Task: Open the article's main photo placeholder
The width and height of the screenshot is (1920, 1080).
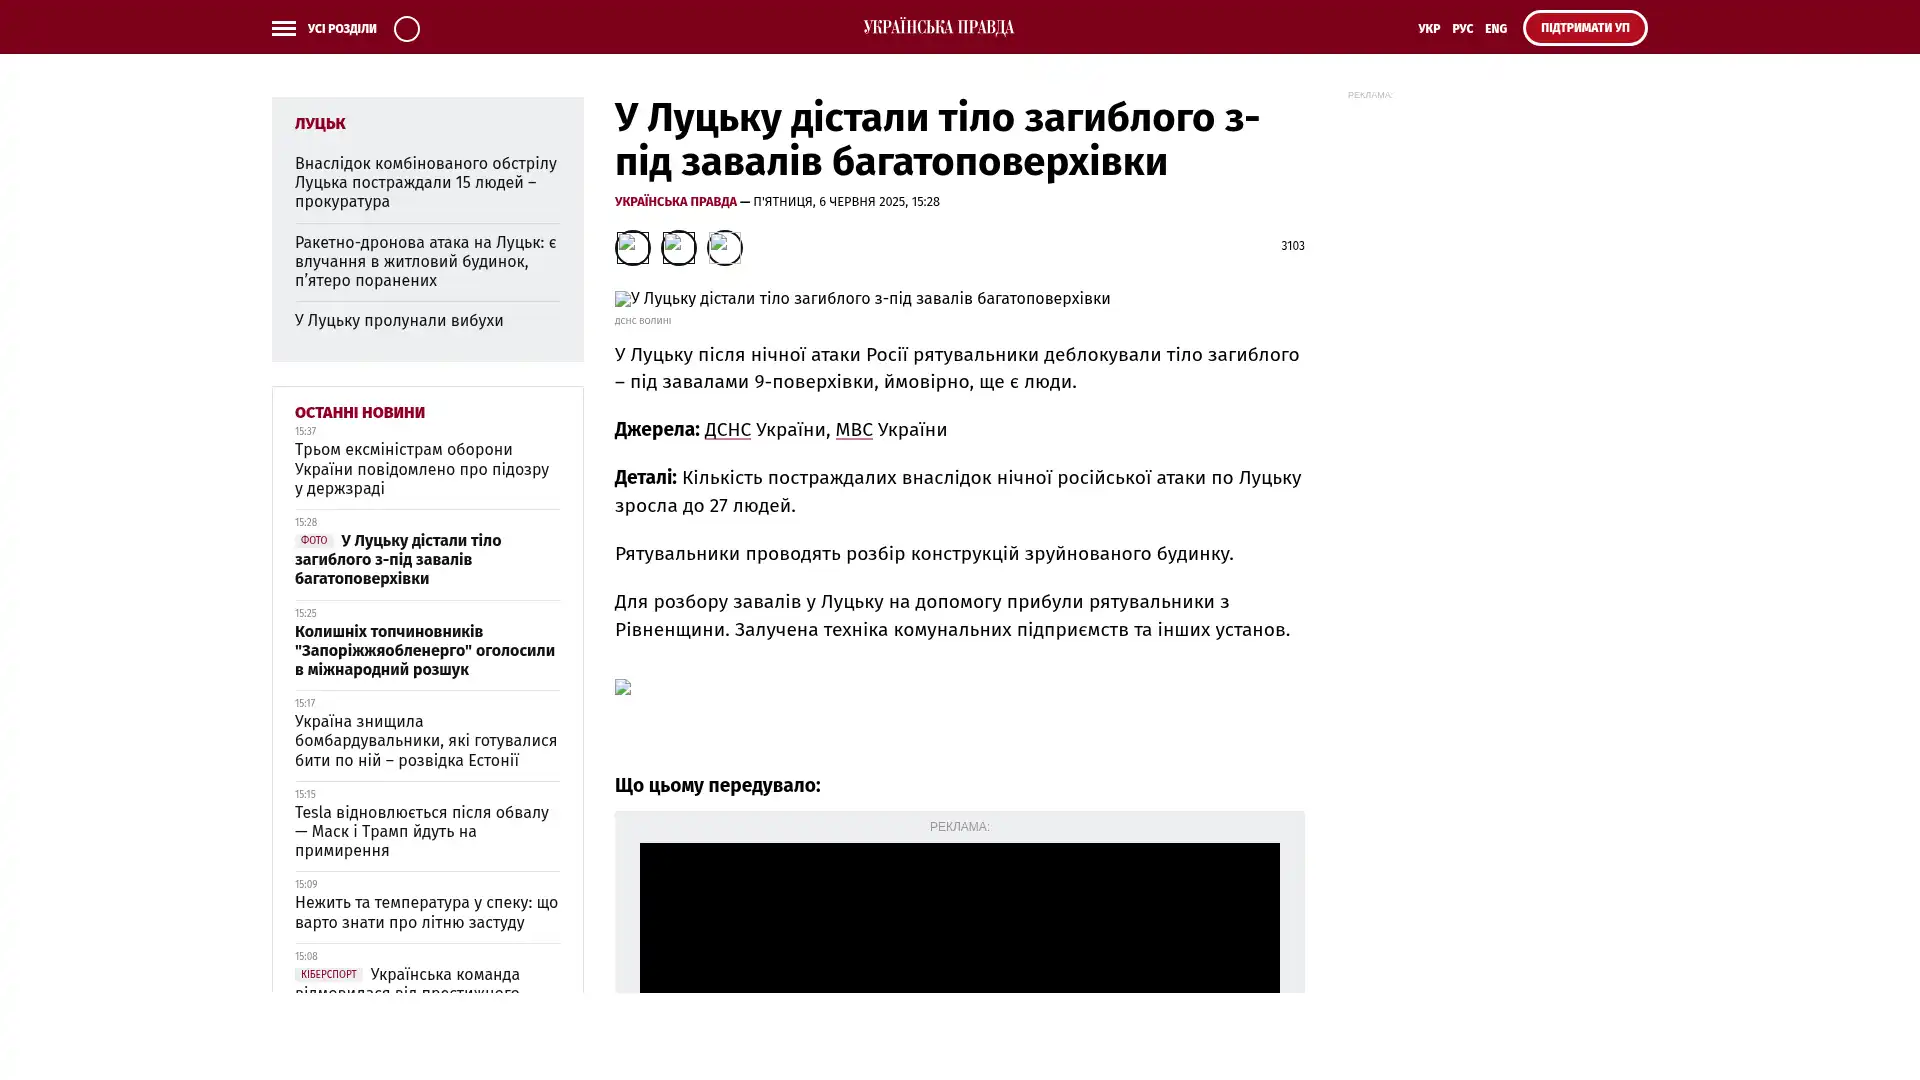Action: pyautogui.click(x=862, y=299)
